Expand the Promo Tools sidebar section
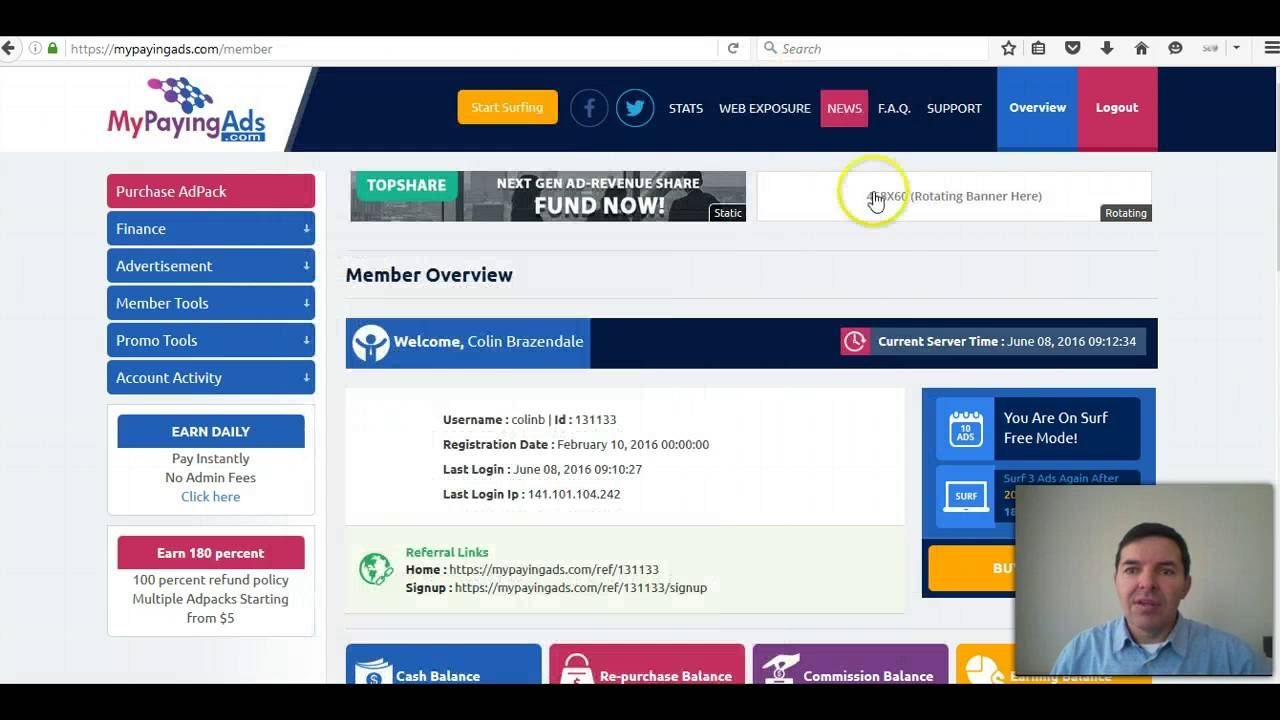The height and width of the screenshot is (720, 1280). (x=211, y=340)
